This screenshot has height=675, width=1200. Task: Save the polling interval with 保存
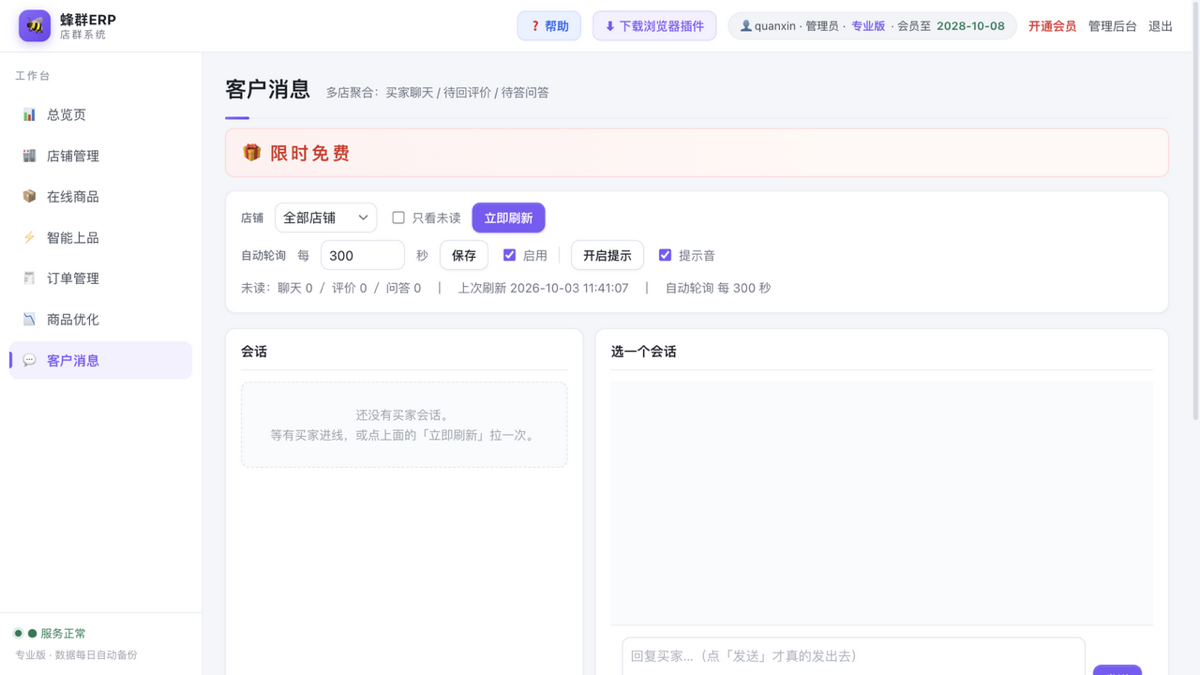(x=464, y=255)
